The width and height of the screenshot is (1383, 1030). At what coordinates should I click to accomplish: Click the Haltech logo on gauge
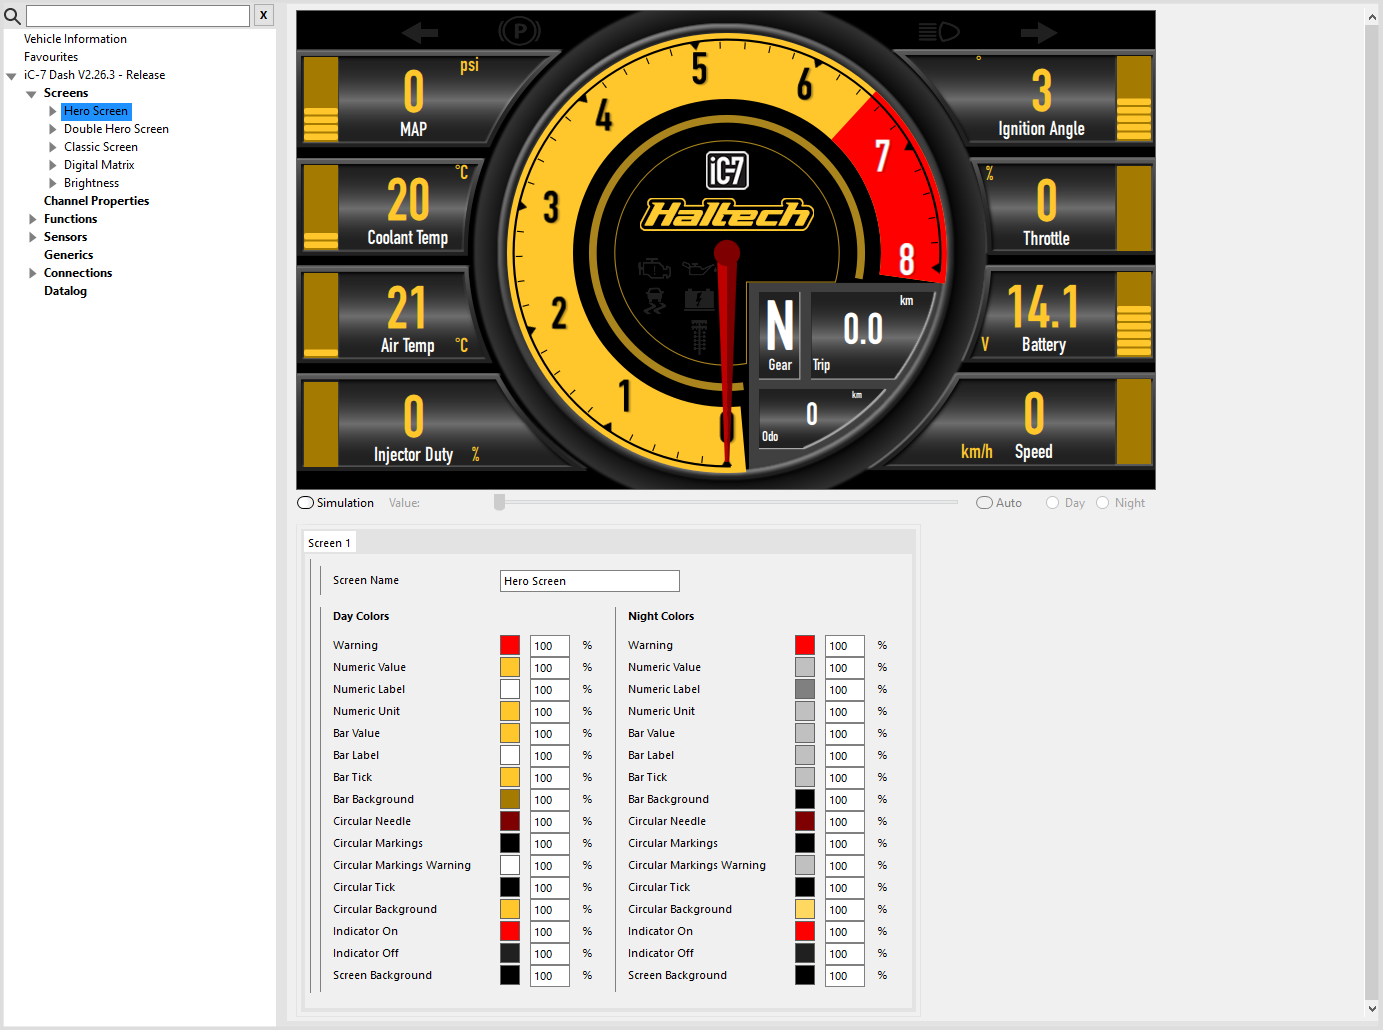(x=727, y=213)
